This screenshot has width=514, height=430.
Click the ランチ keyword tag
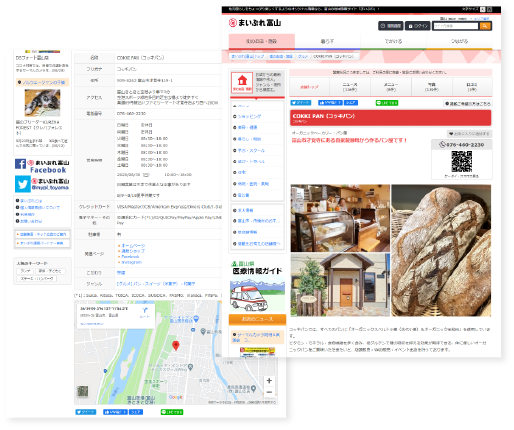click(25, 271)
